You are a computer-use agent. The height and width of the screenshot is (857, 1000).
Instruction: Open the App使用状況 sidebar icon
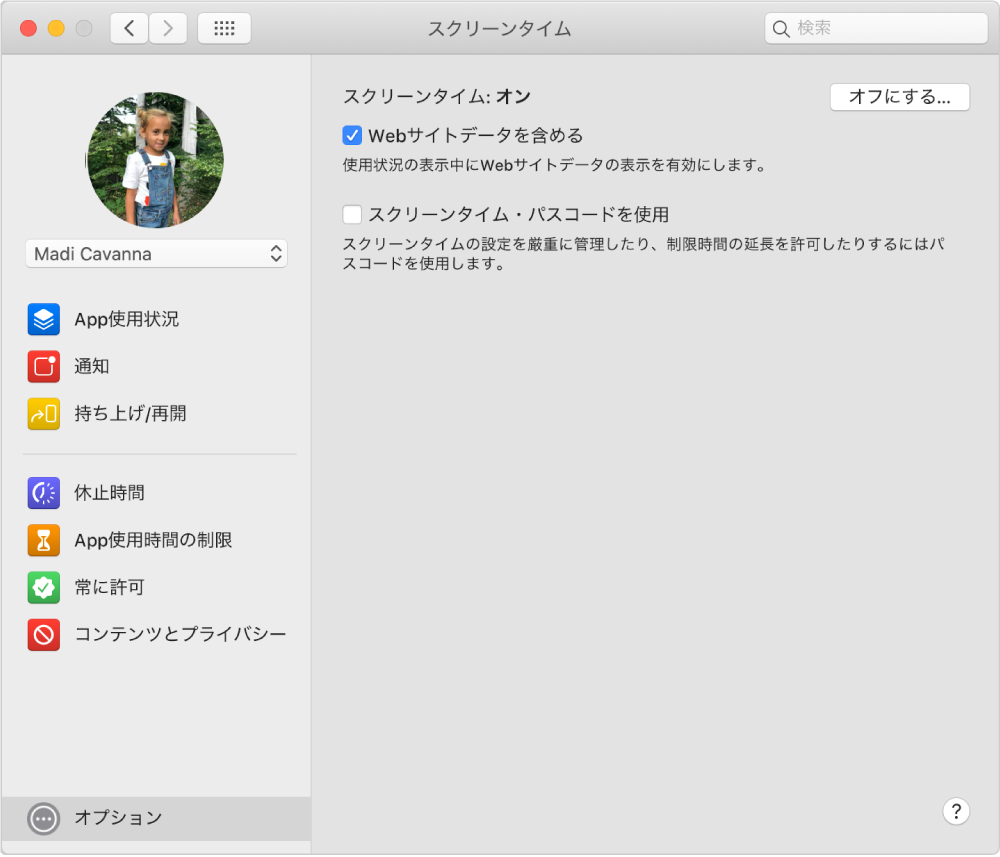43,319
